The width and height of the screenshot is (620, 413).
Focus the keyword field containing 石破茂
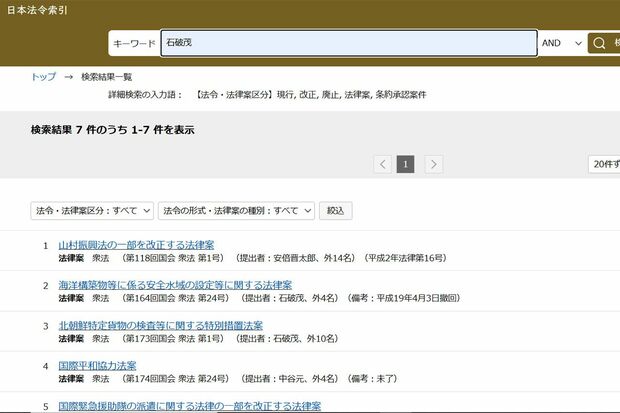point(349,43)
